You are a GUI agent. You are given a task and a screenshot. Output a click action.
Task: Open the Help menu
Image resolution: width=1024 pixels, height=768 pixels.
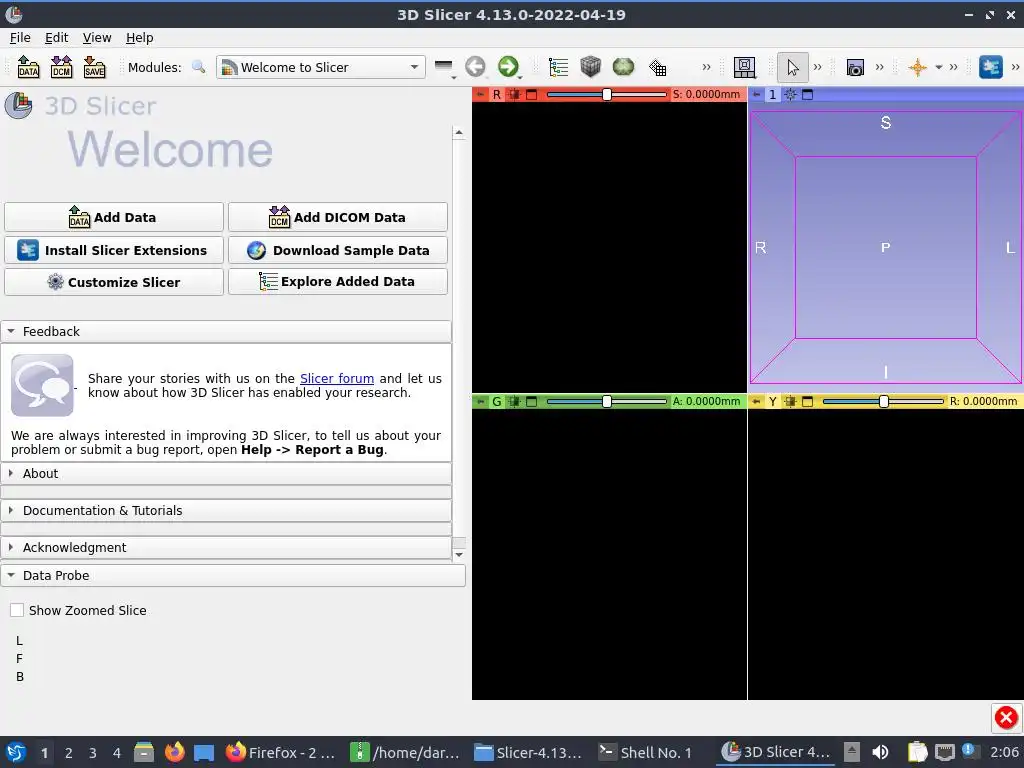coord(139,38)
